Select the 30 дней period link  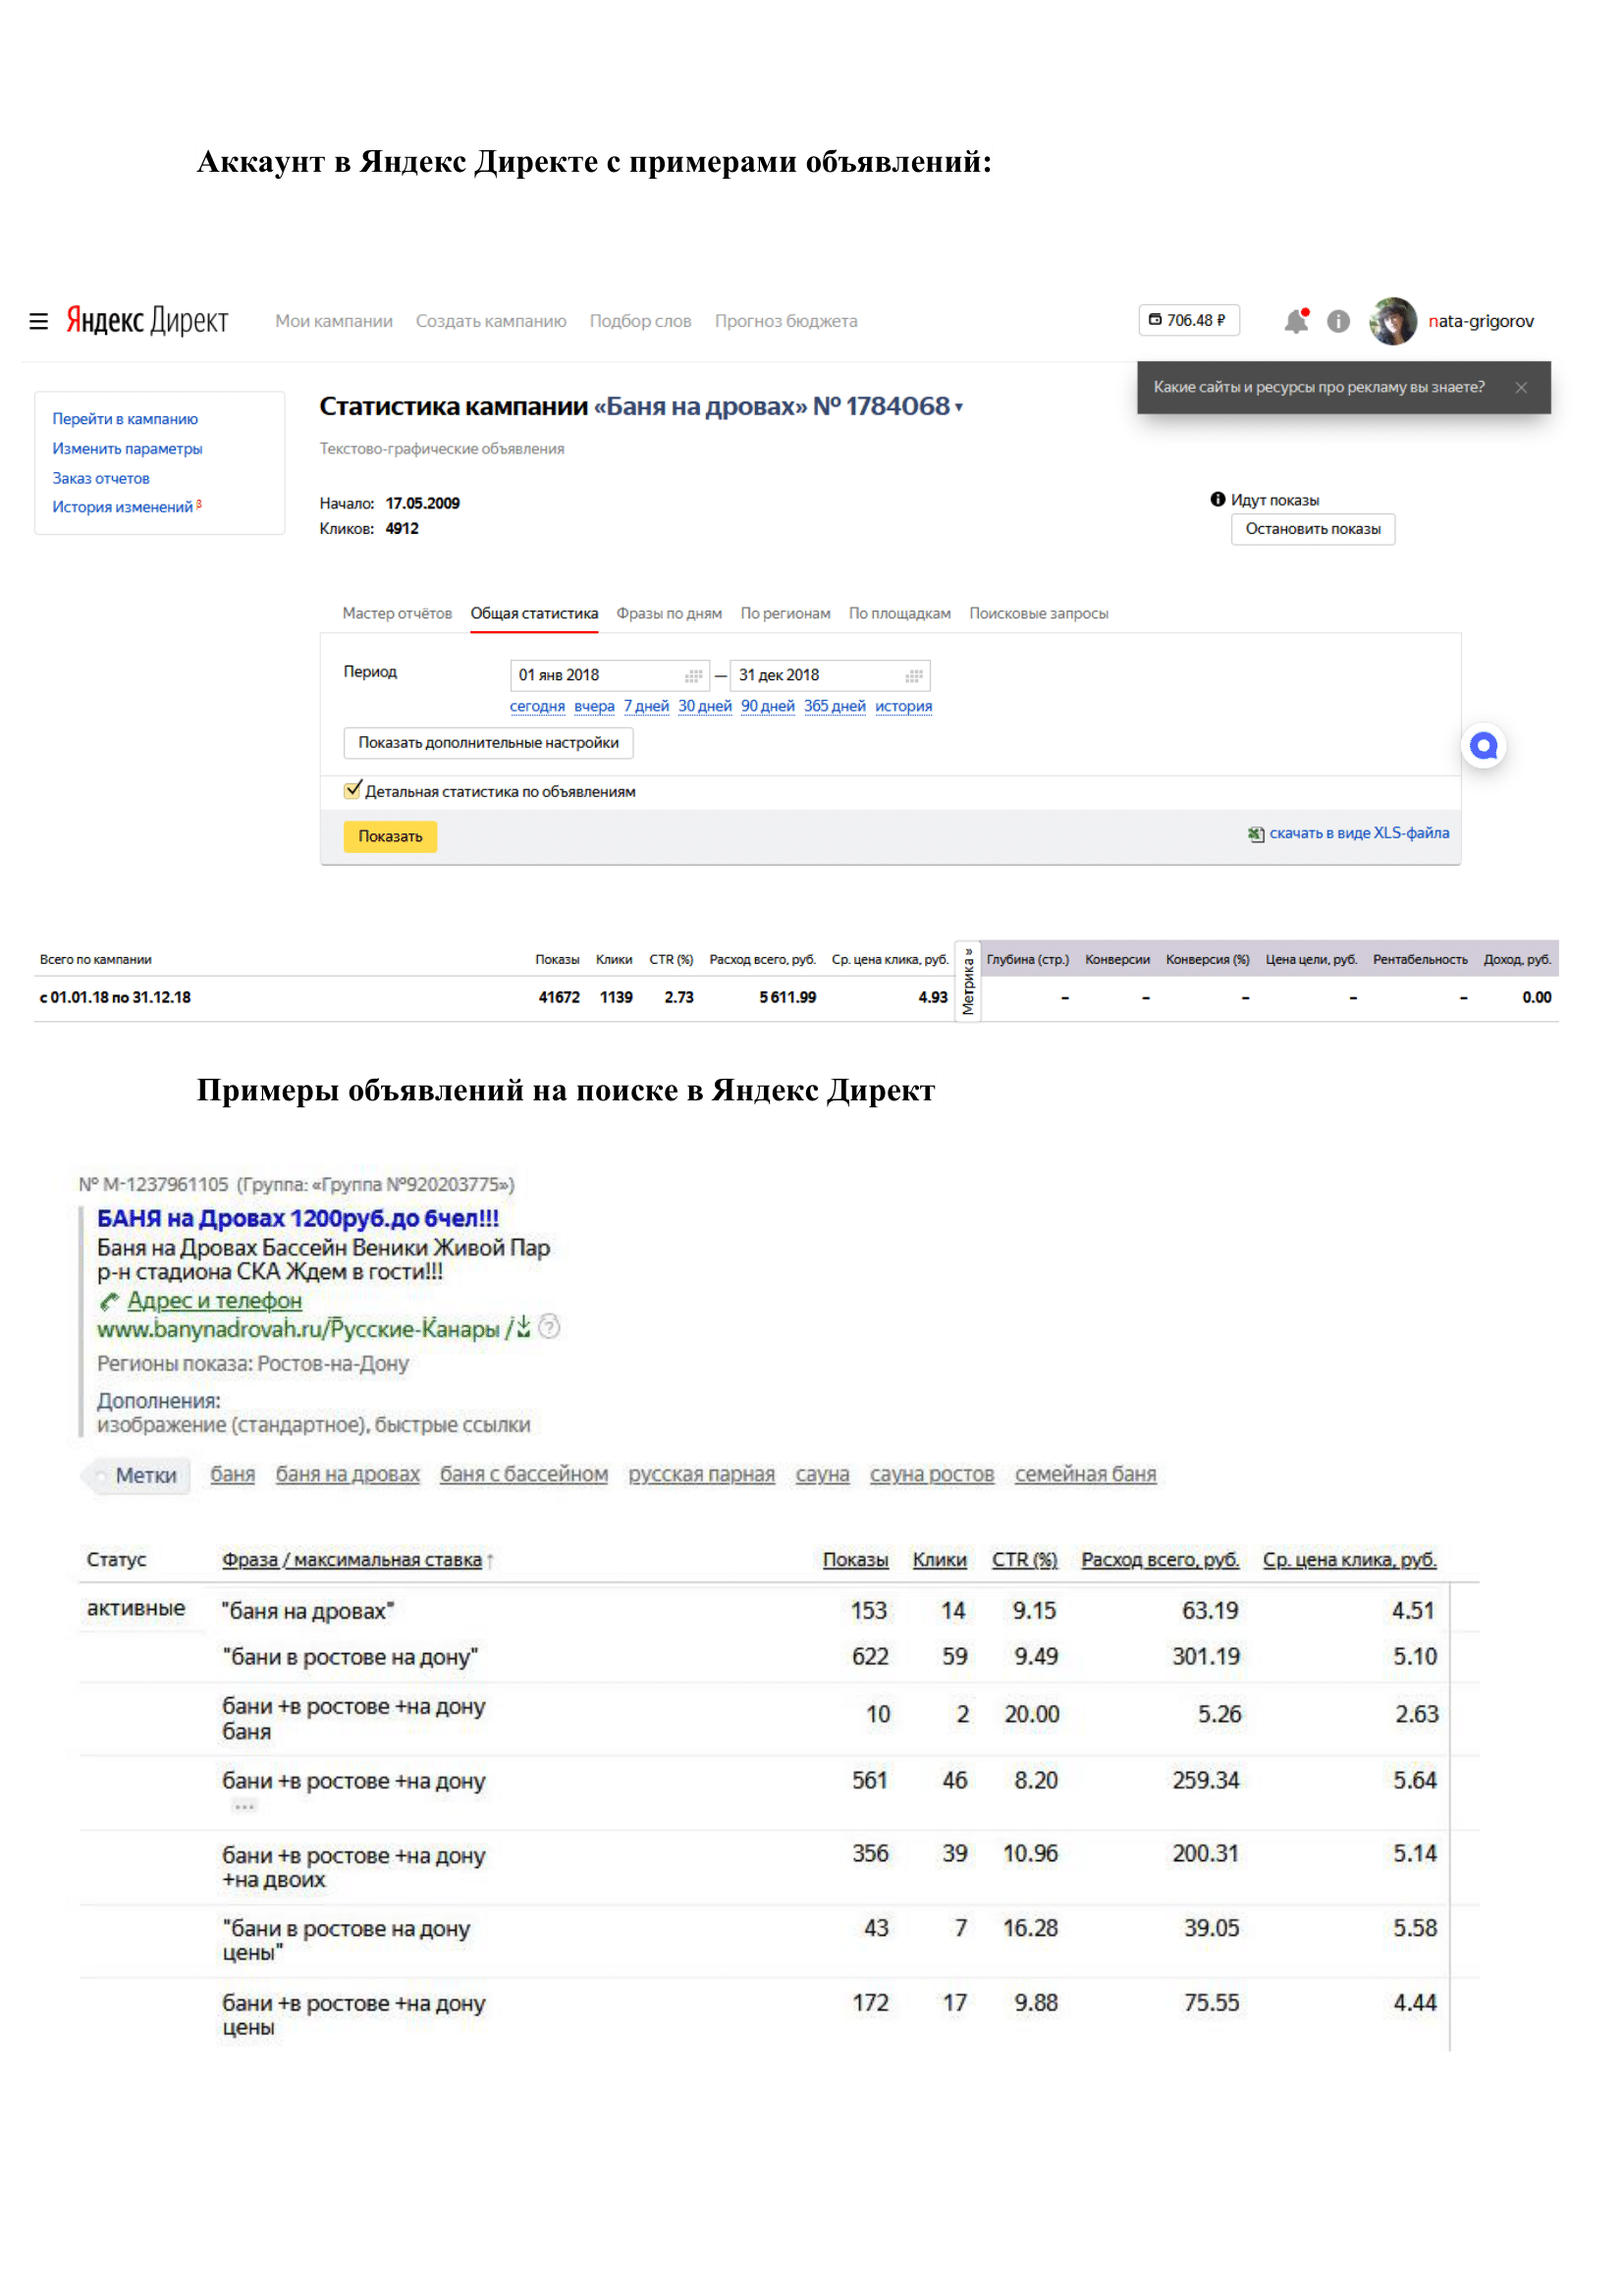pyautogui.click(x=705, y=706)
